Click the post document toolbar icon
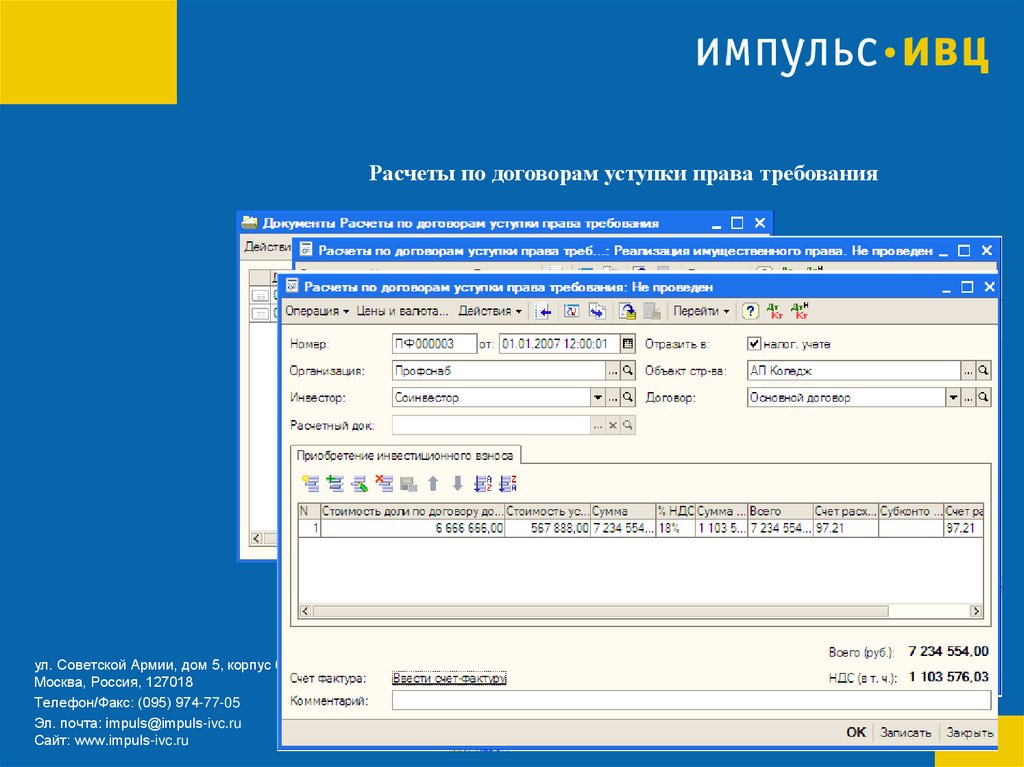The height and width of the screenshot is (767, 1024). [x=628, y=312]
